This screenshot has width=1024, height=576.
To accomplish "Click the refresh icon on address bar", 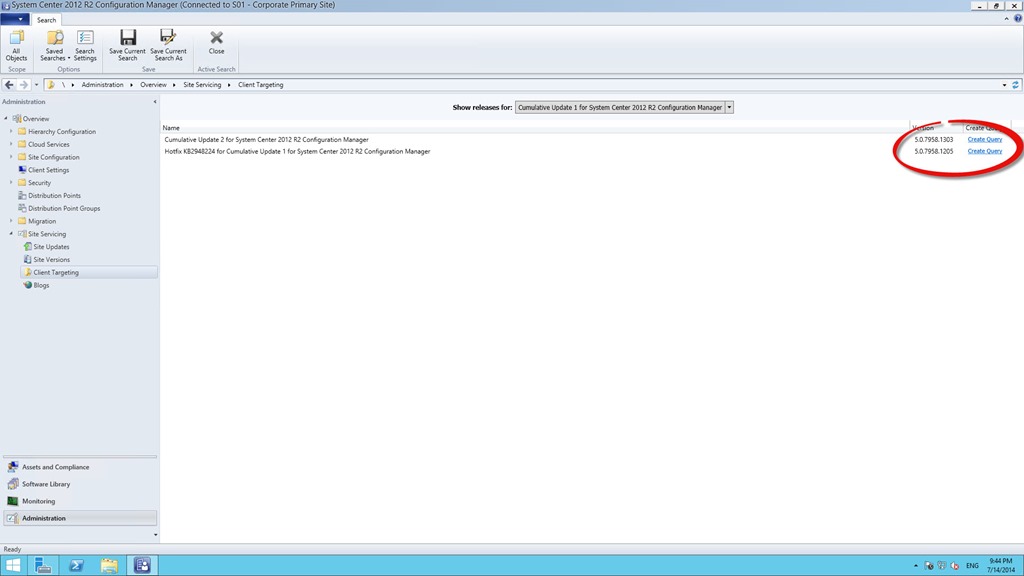I will click(1015, 85).
